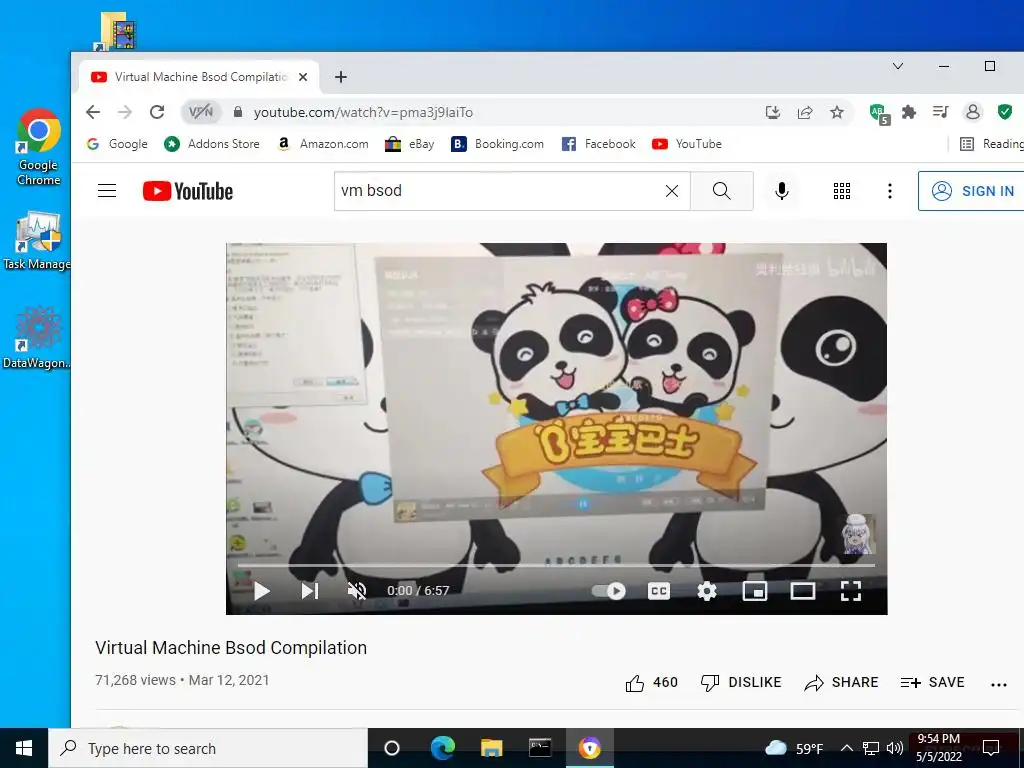Click the DISLIKE button
The height and width of the screenshot is (768, 1024).
tap(741, 682)
